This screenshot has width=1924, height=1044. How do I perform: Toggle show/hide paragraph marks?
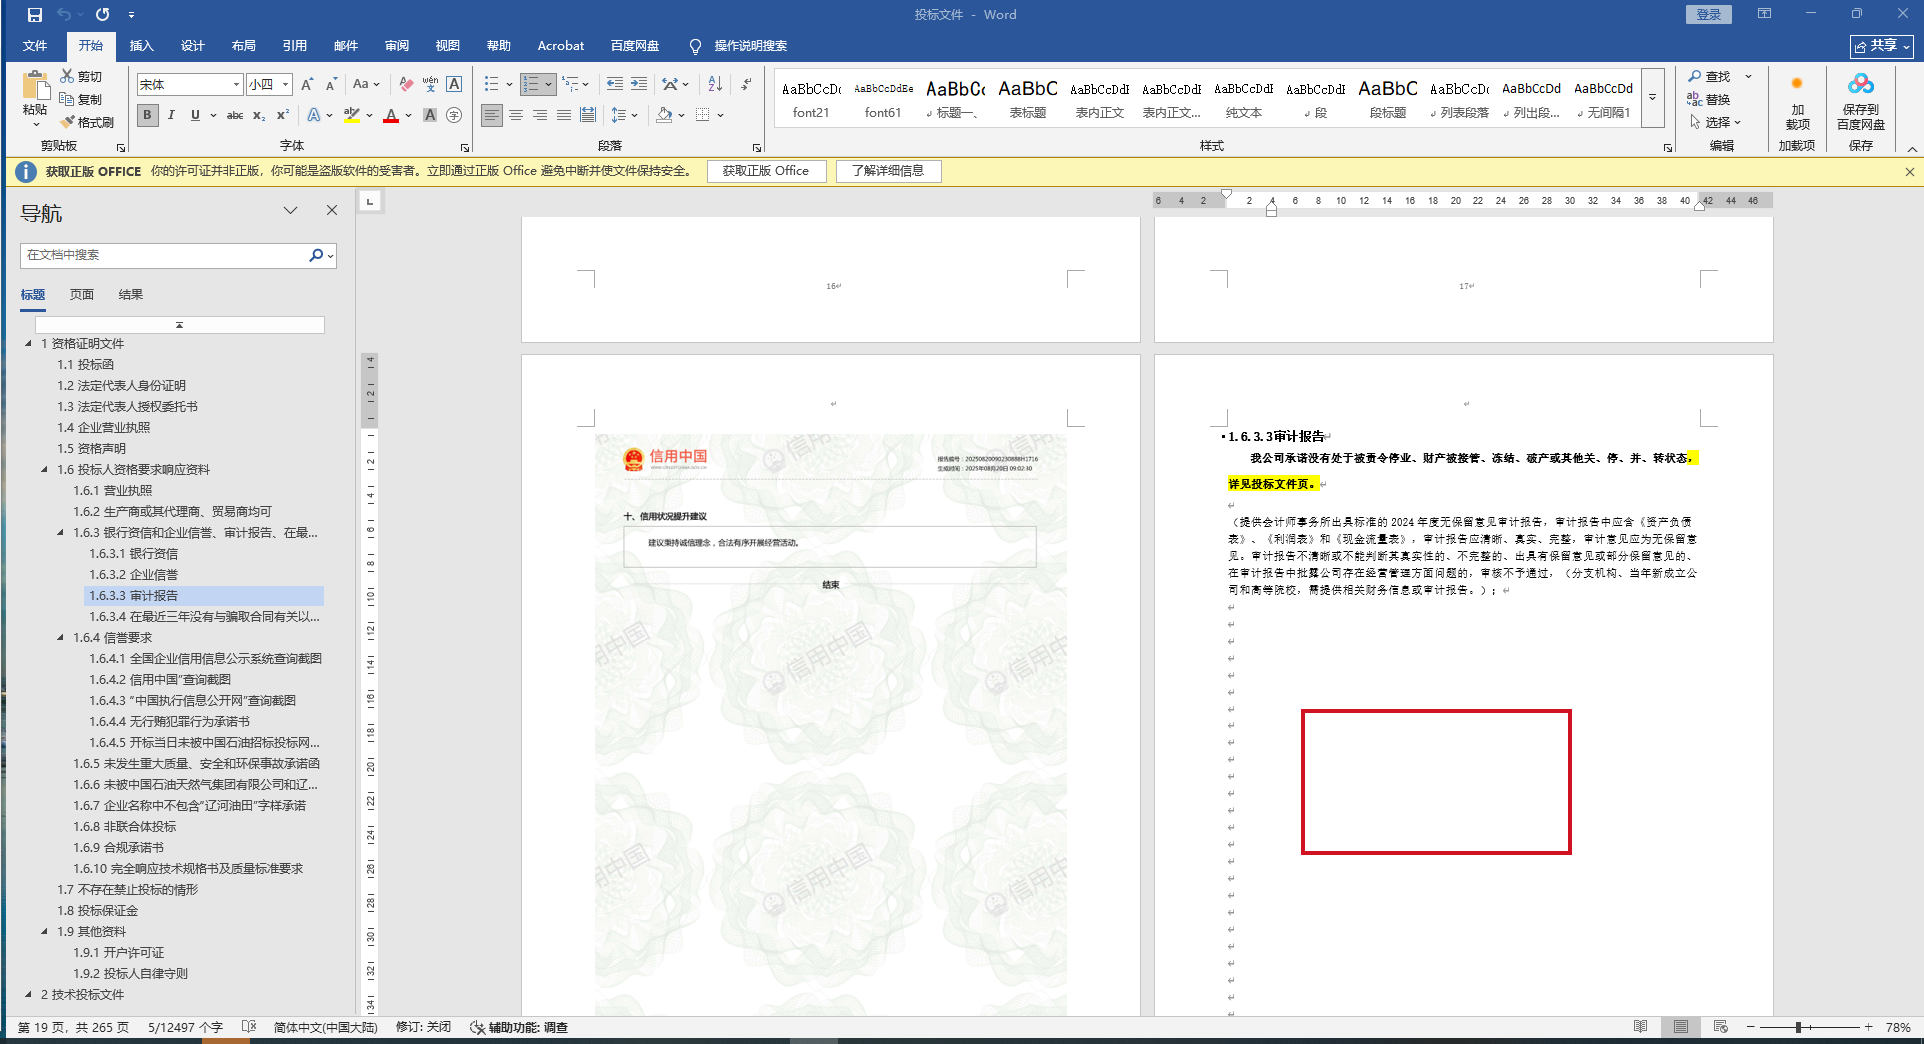pyautogui.click(x=746, y=85)
